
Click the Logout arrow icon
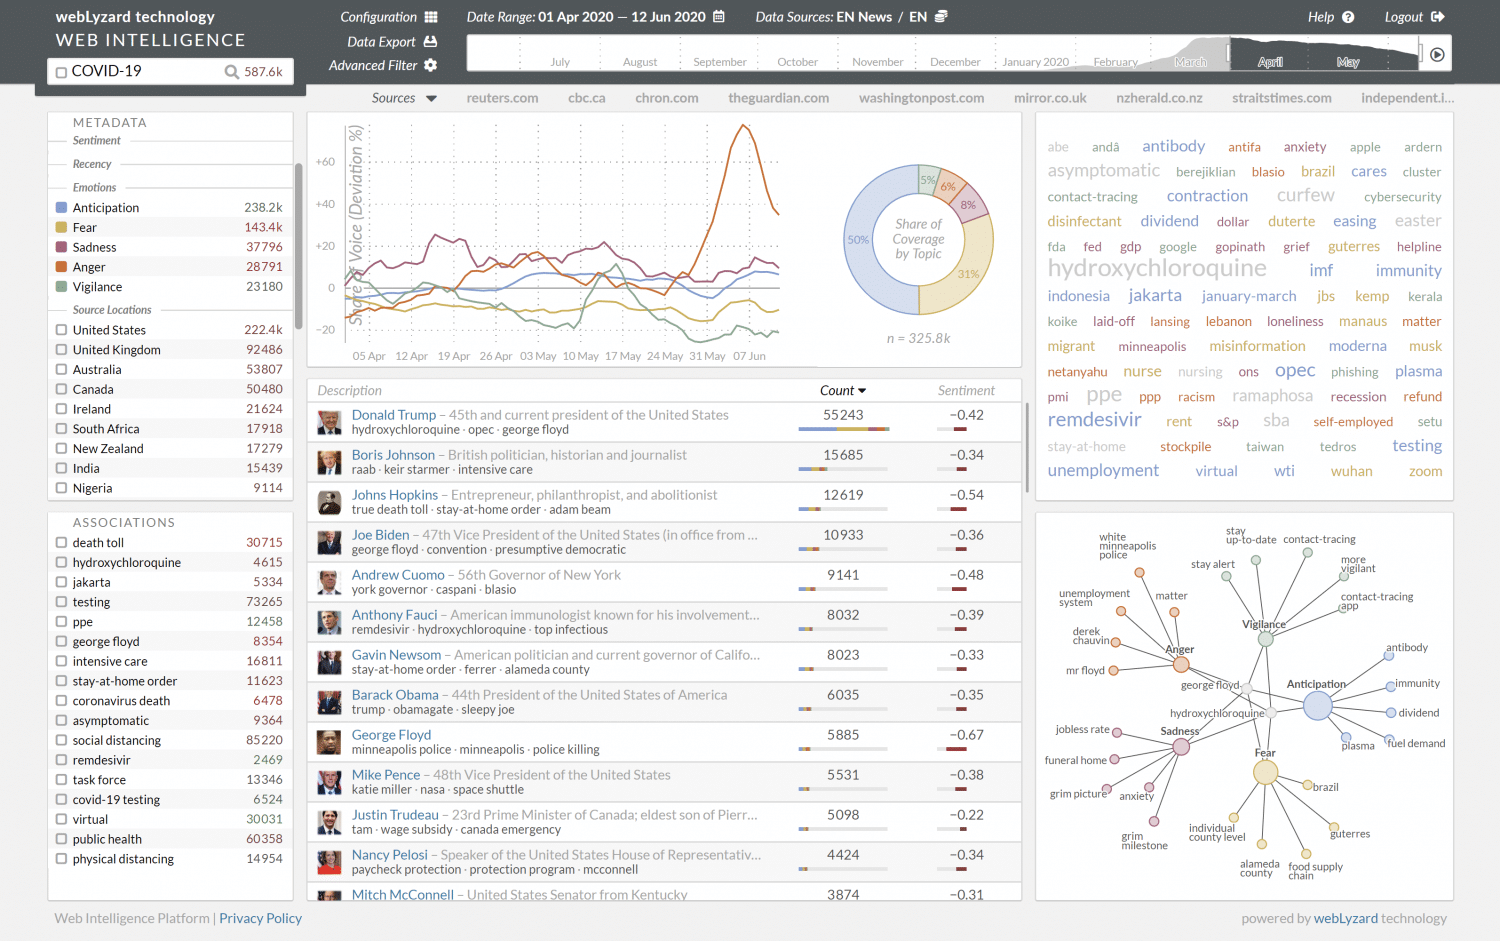(1438, 17)
